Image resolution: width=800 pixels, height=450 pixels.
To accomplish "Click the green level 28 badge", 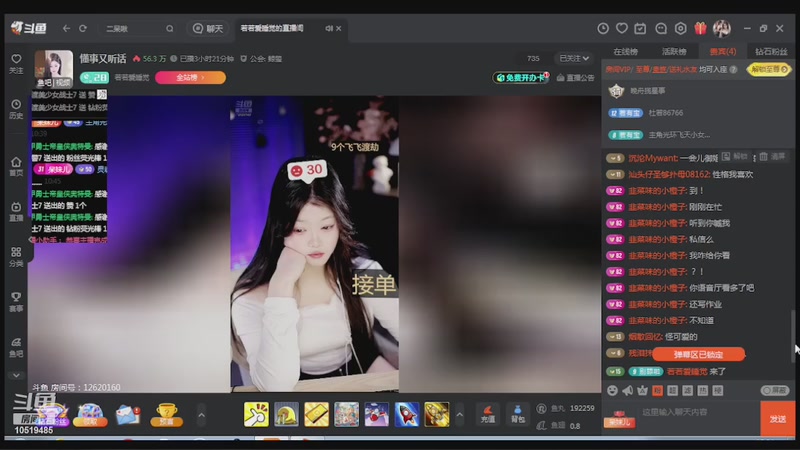I will [x=94, y=78].
